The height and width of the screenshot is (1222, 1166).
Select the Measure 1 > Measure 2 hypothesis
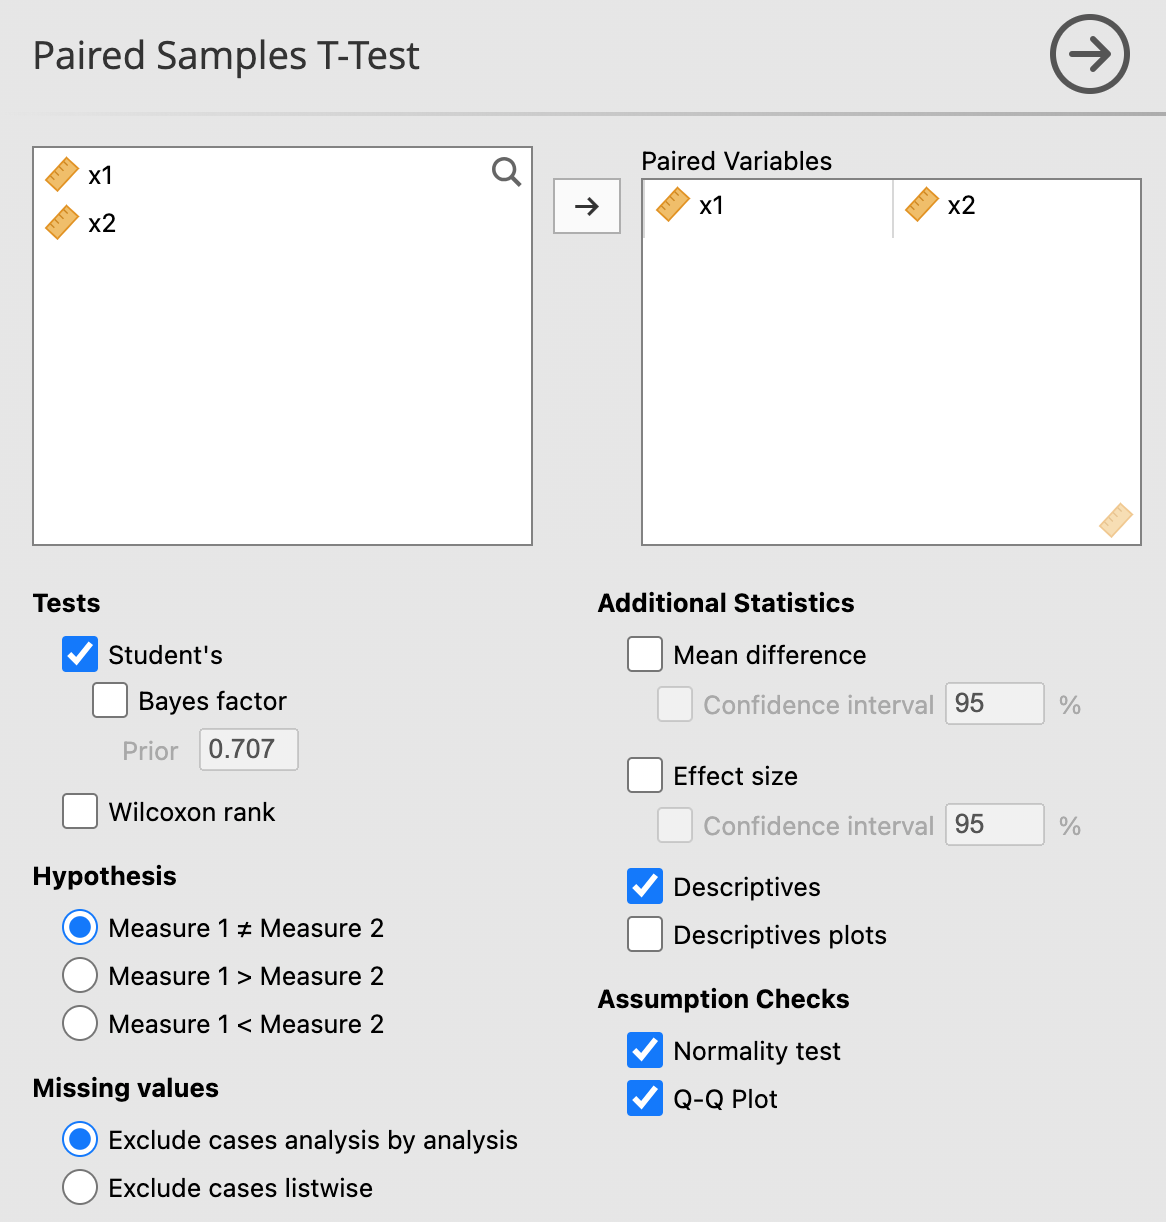pyautogui.click(x=79, y=975)
